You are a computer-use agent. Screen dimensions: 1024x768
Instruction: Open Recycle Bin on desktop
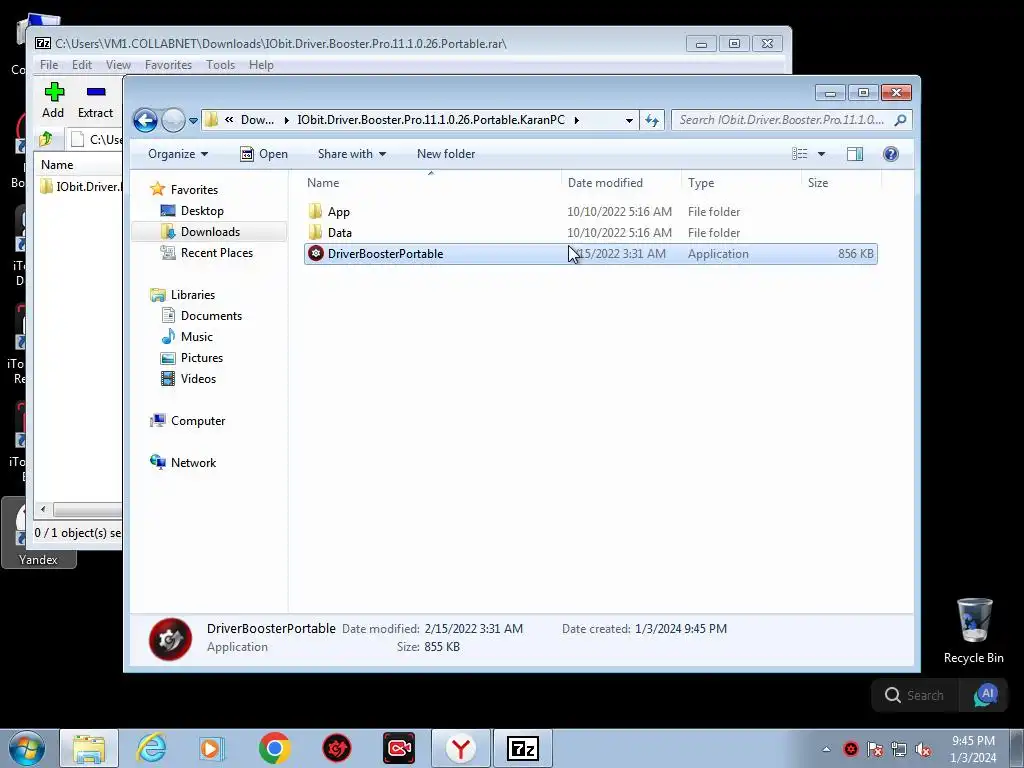[973, 631]
